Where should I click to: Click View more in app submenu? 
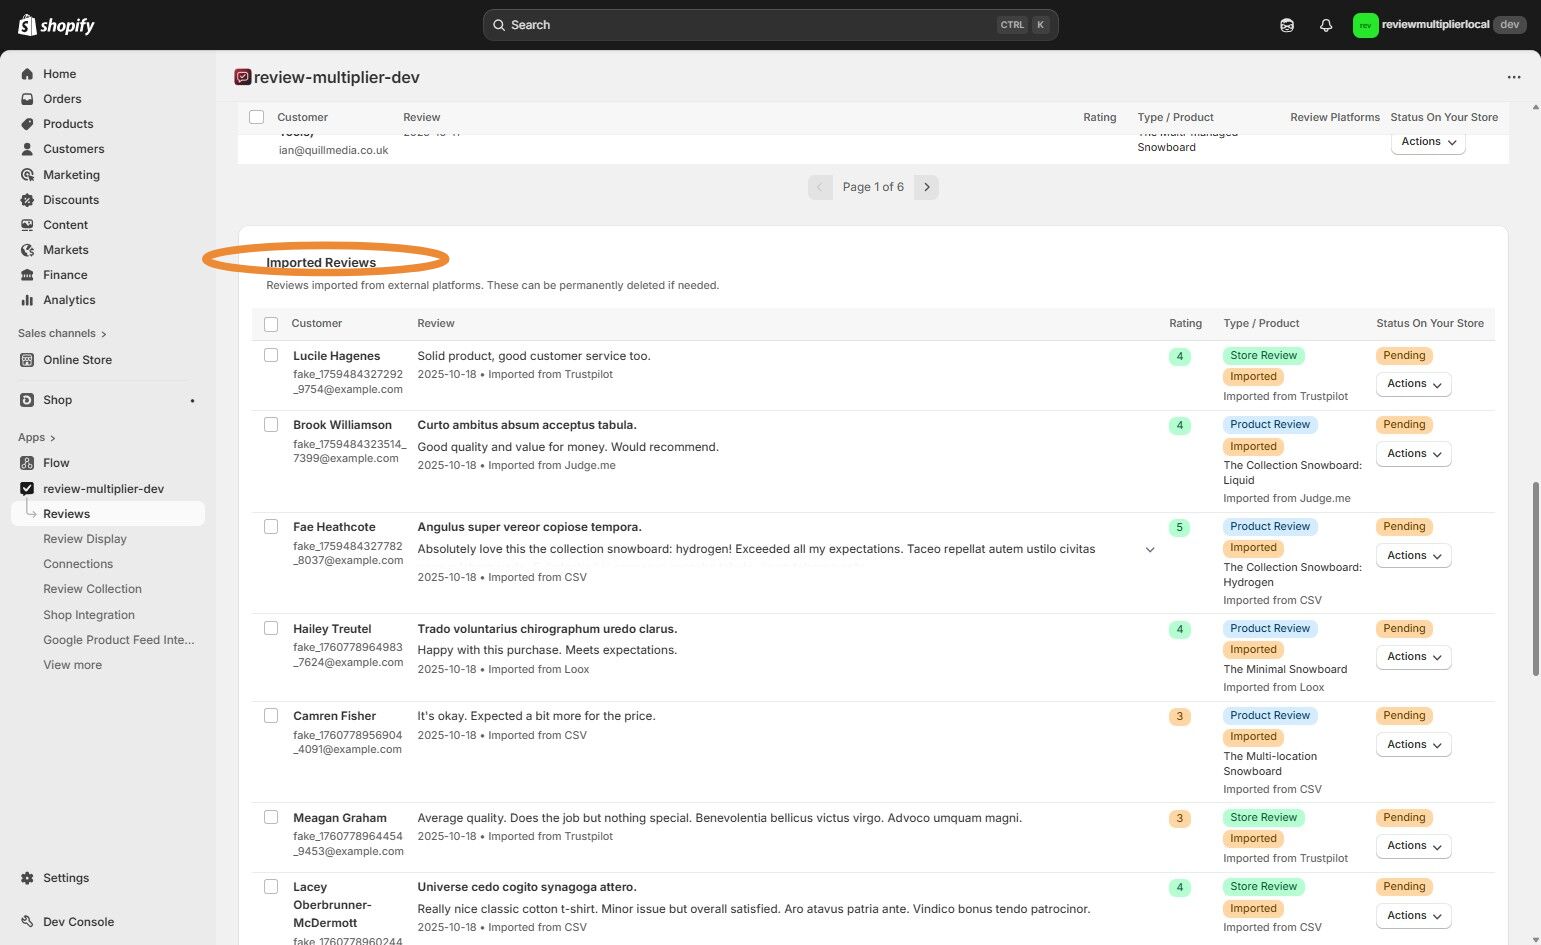click(x=72, y=665)
